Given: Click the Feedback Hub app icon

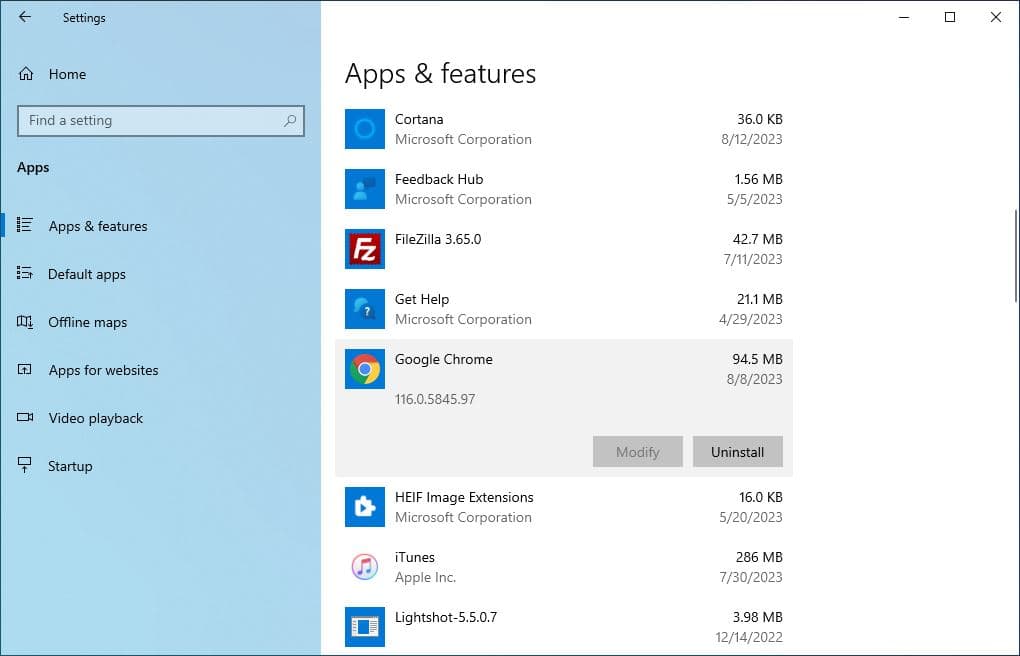Looking at the screenshot, I should pos(364,189).
